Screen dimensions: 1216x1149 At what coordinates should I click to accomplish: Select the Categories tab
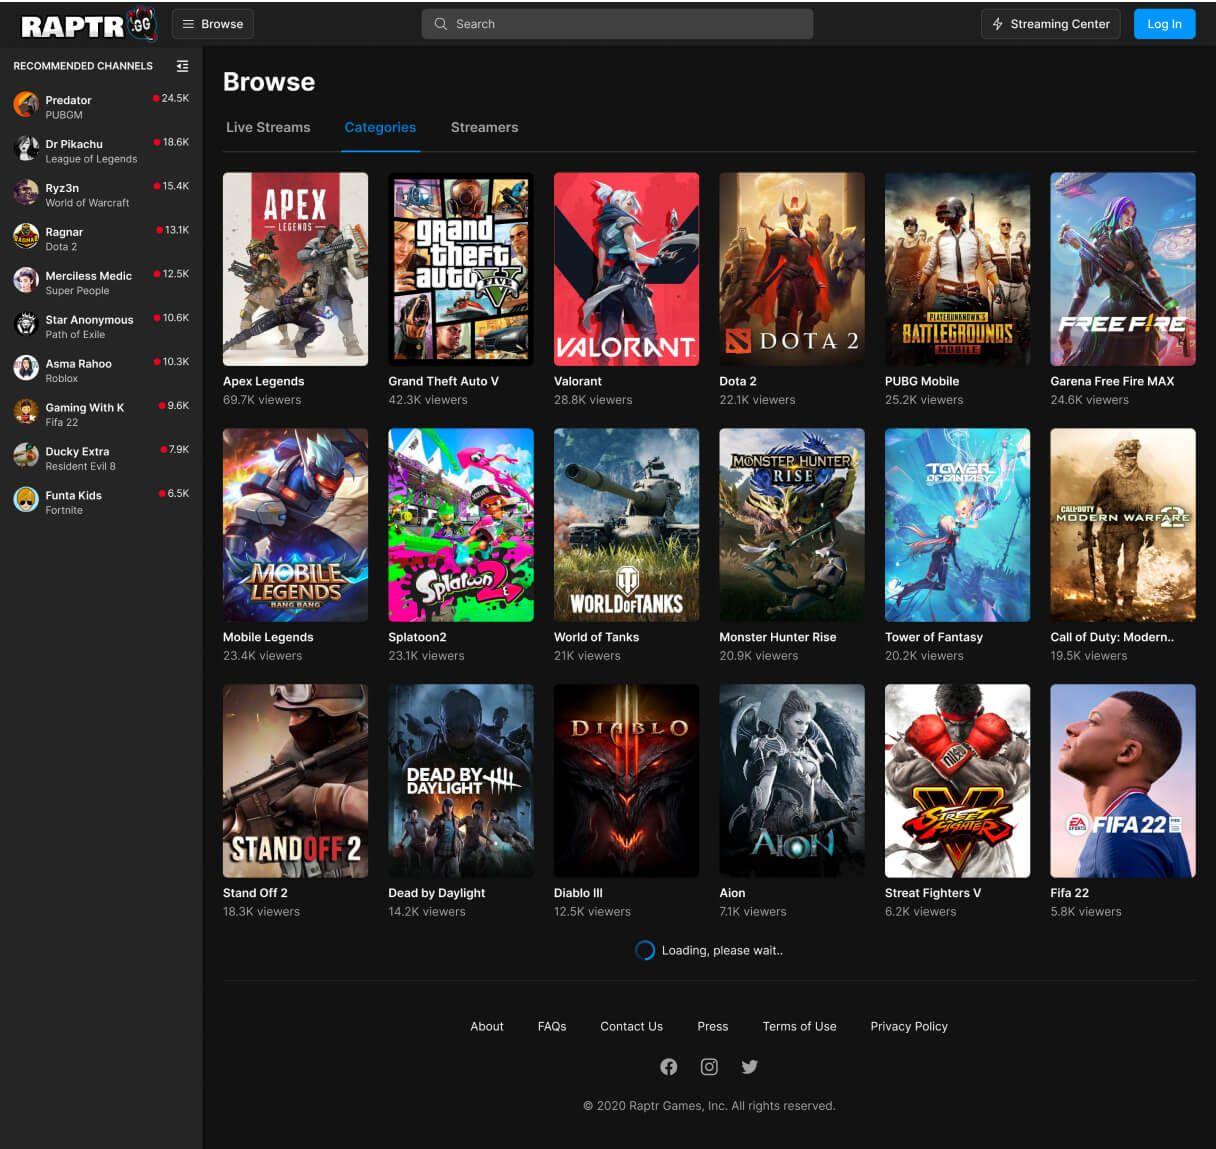pos(380,127)
